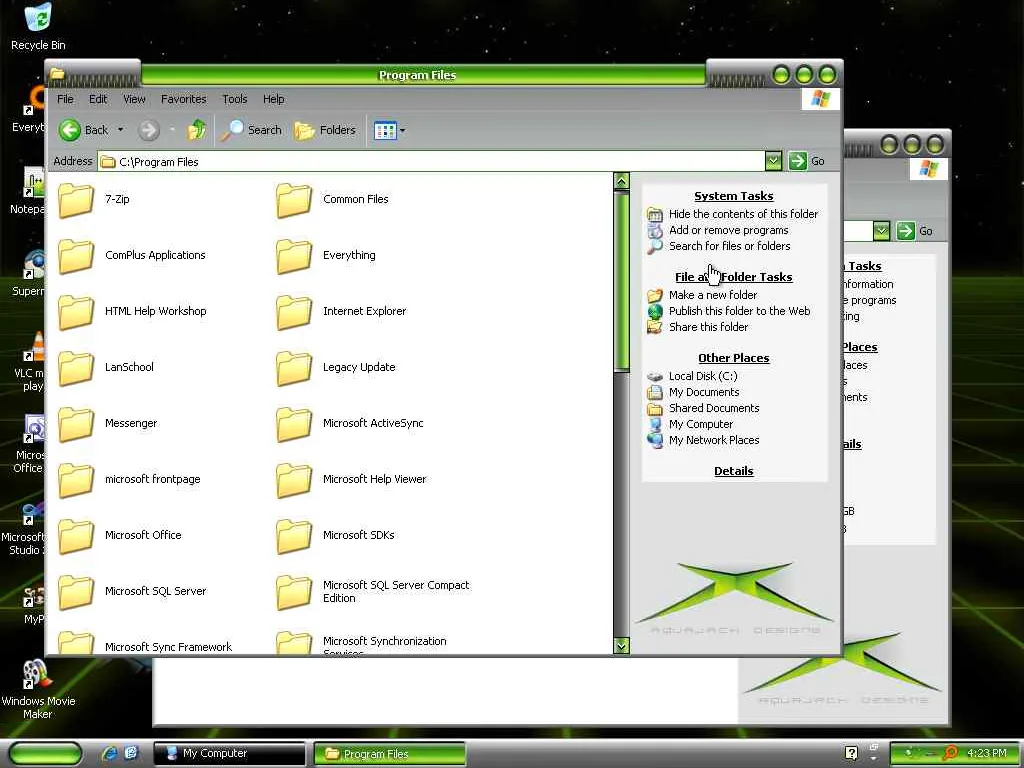Click Add or remove programs link

728,230
